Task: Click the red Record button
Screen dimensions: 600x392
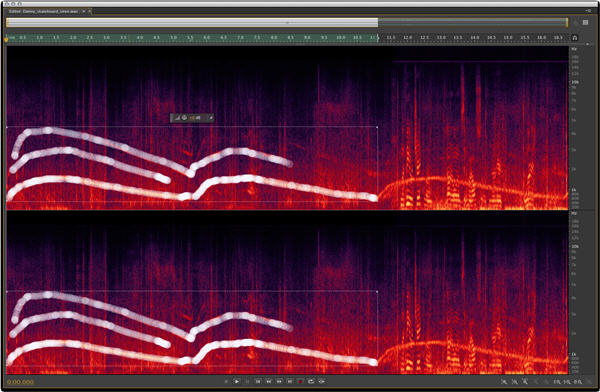Action: (x=300, y=381)
